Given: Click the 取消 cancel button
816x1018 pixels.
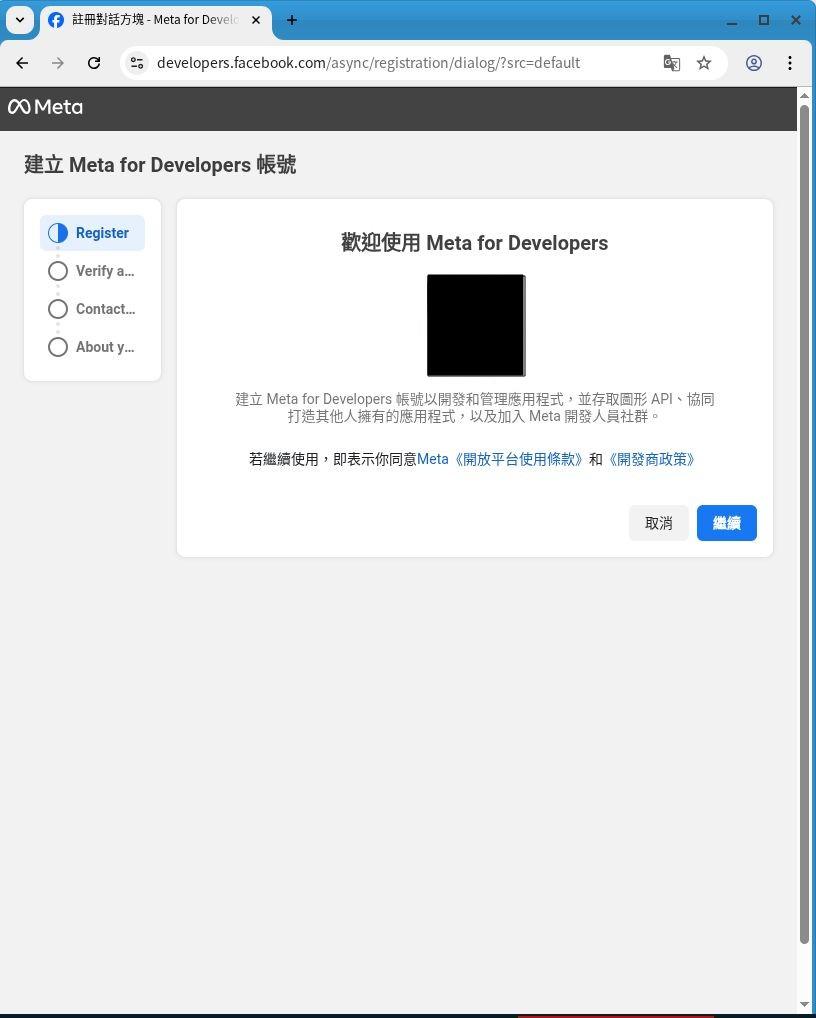Looking at the screenshot, I should (x=658, y=523).
